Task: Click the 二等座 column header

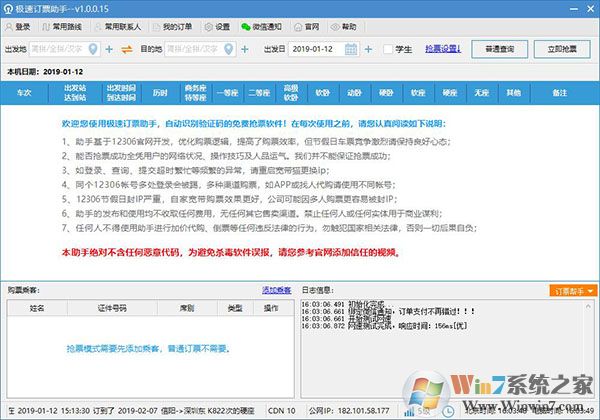Action: (x=259, y=93)
